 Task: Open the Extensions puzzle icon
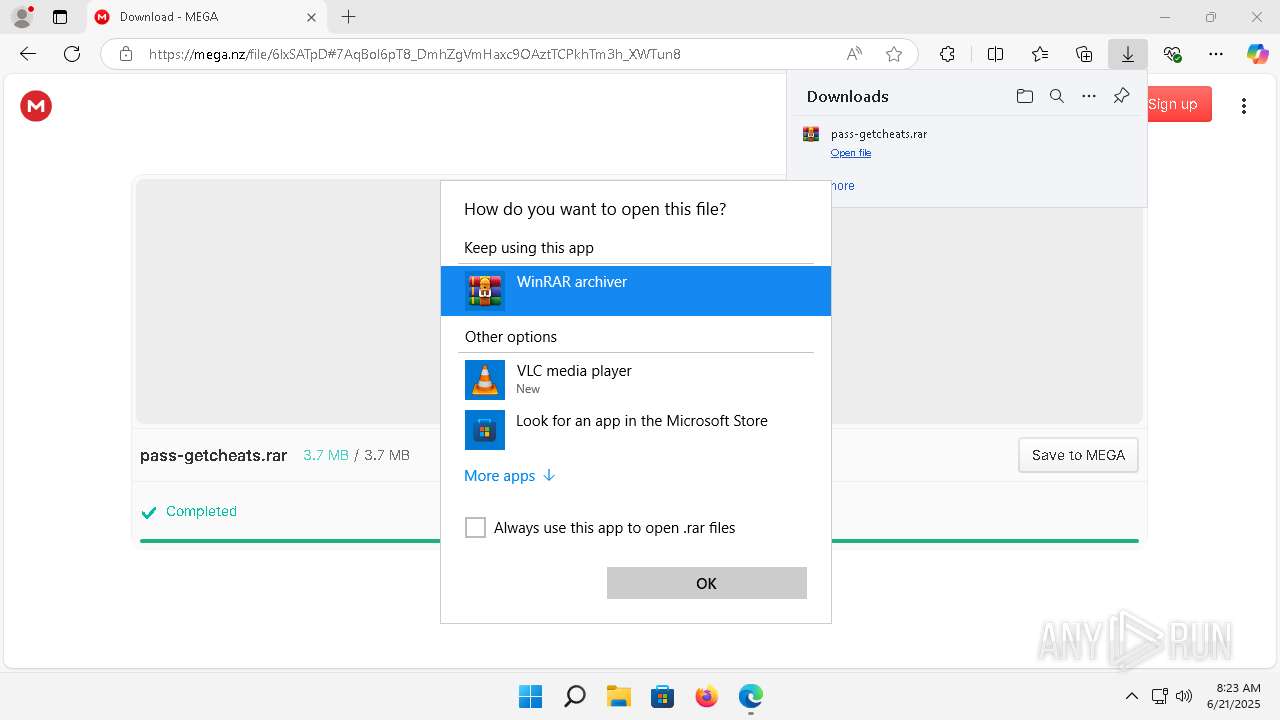947,54
